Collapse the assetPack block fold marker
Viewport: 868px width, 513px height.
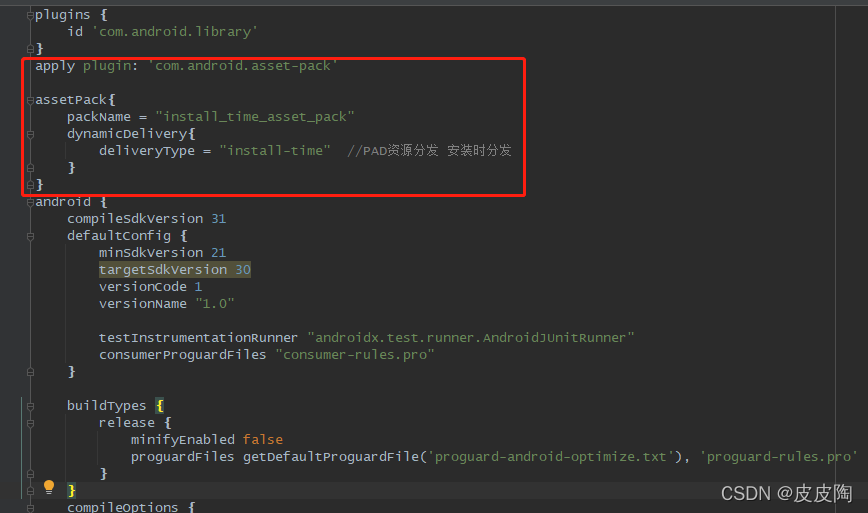(30, 100)
